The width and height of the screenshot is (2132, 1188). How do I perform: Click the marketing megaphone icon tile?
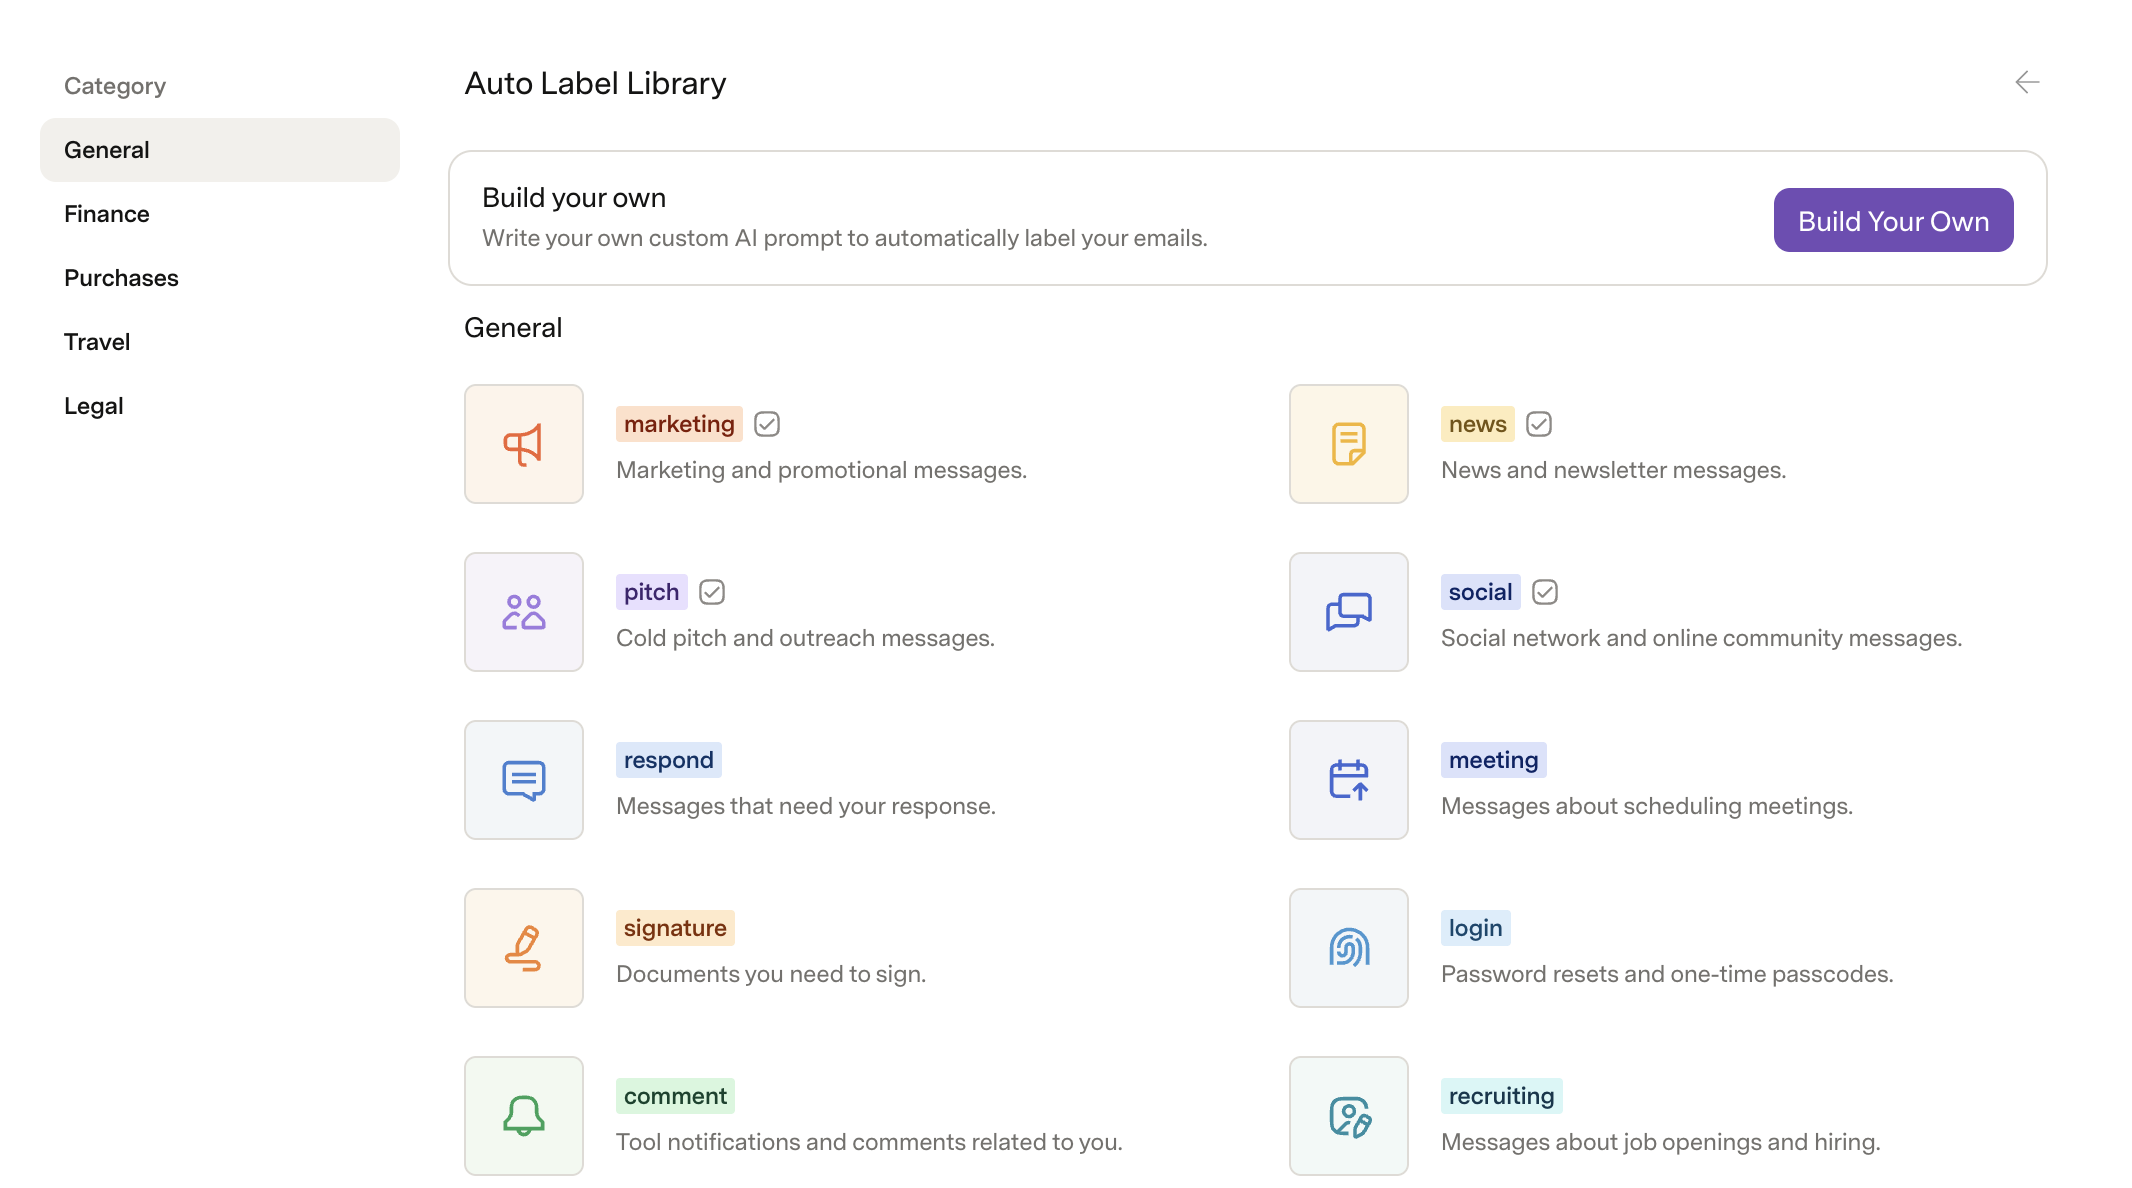[x=524, y=444]
